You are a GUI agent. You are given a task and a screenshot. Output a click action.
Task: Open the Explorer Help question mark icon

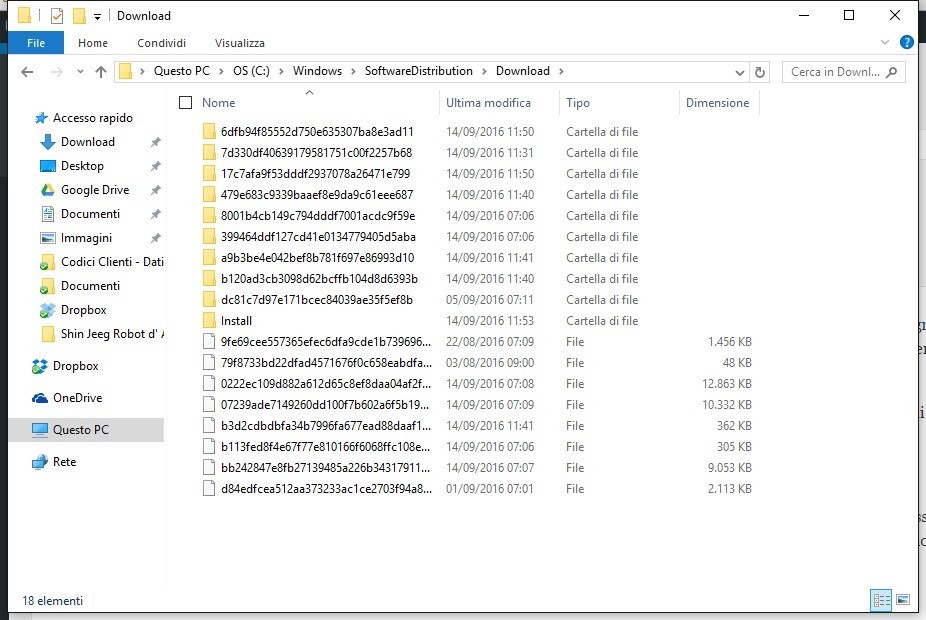(906, 43)
